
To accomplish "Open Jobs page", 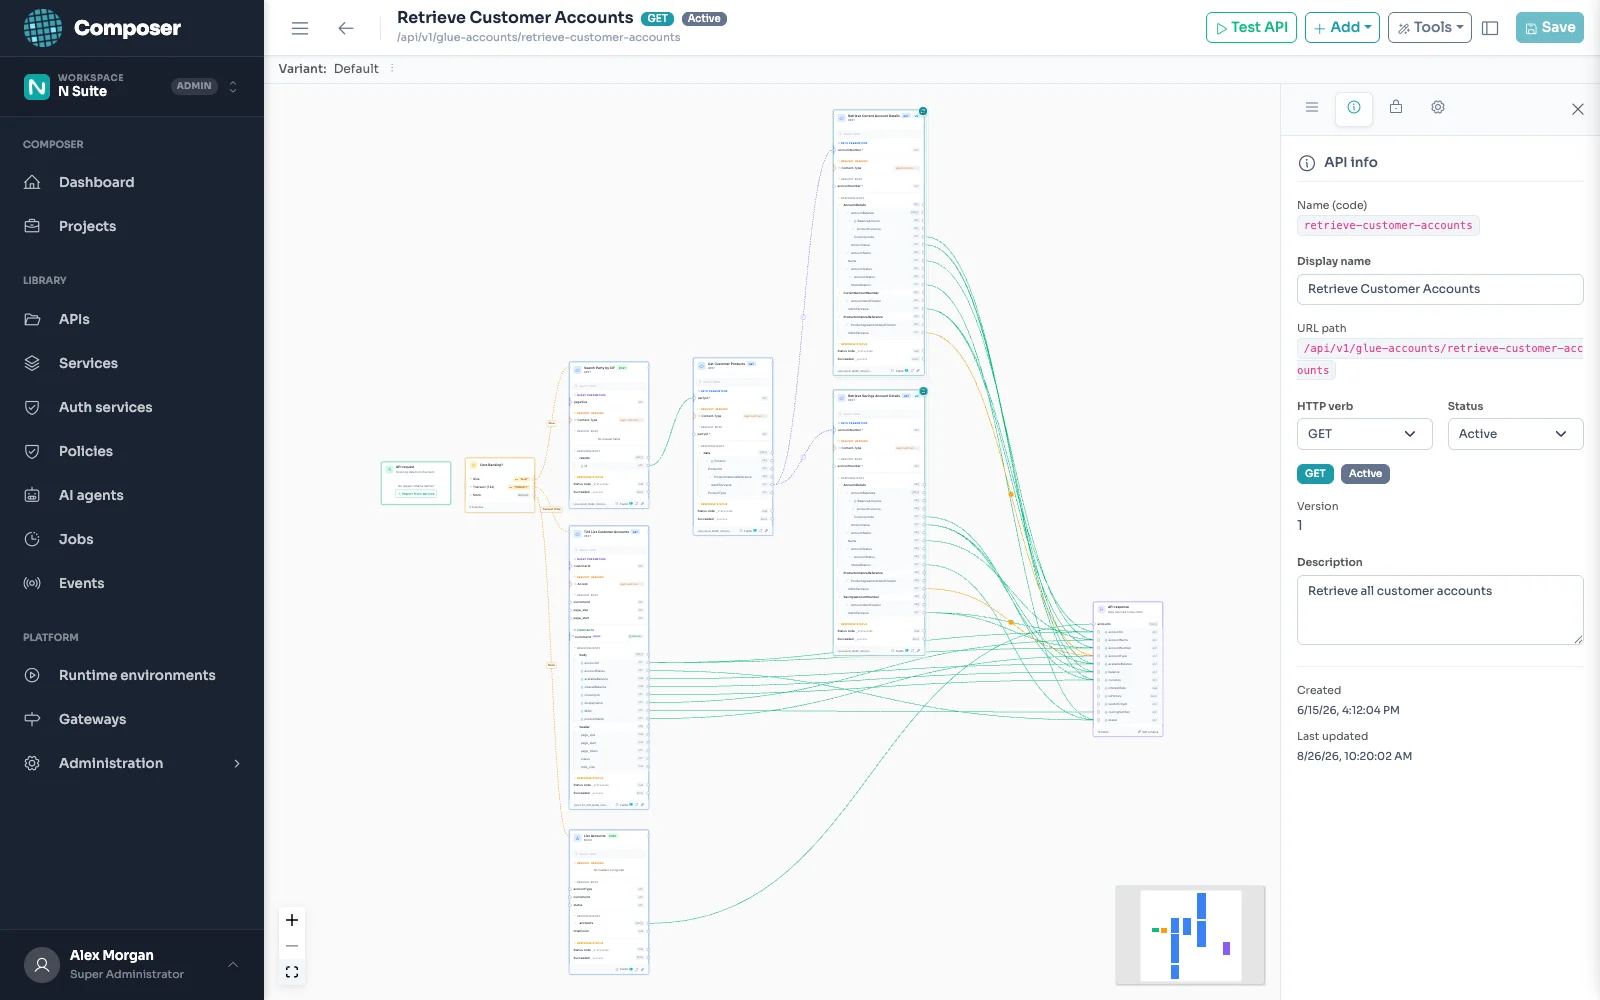I will point(76,539).
